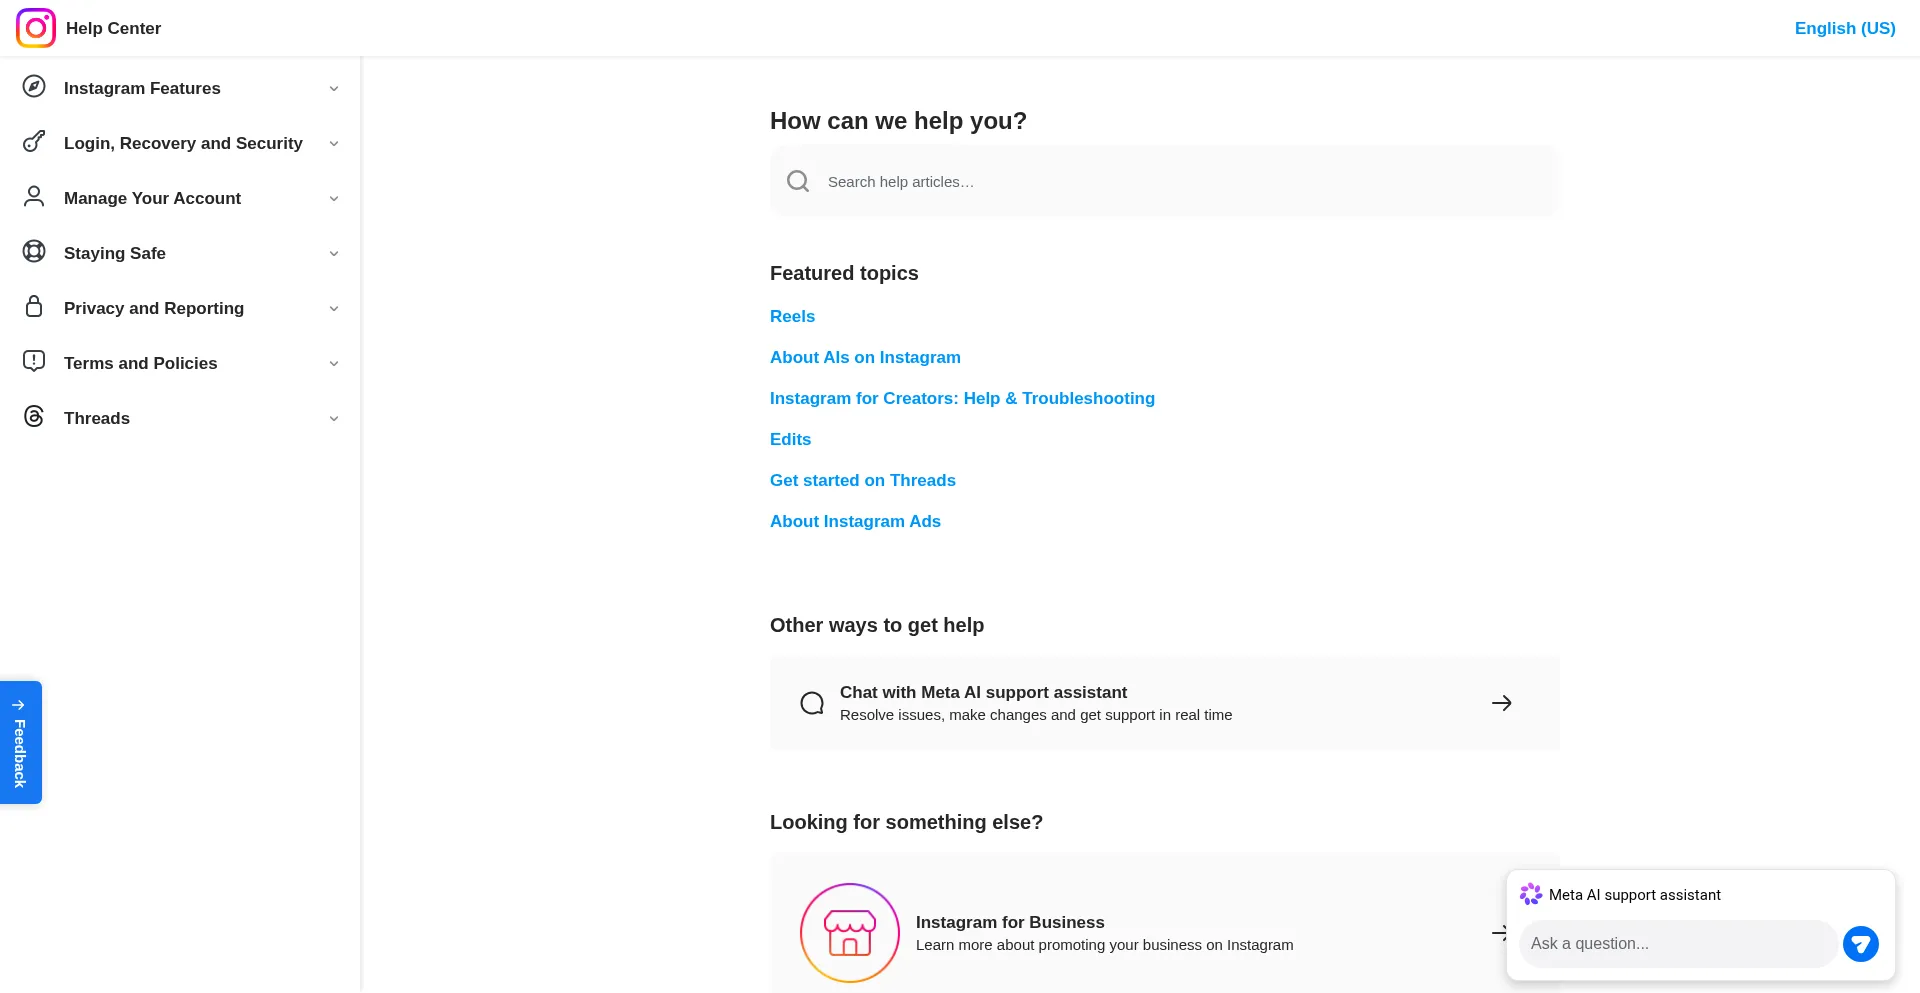Click the alert bubble icon for Terms and Policies

34,361
